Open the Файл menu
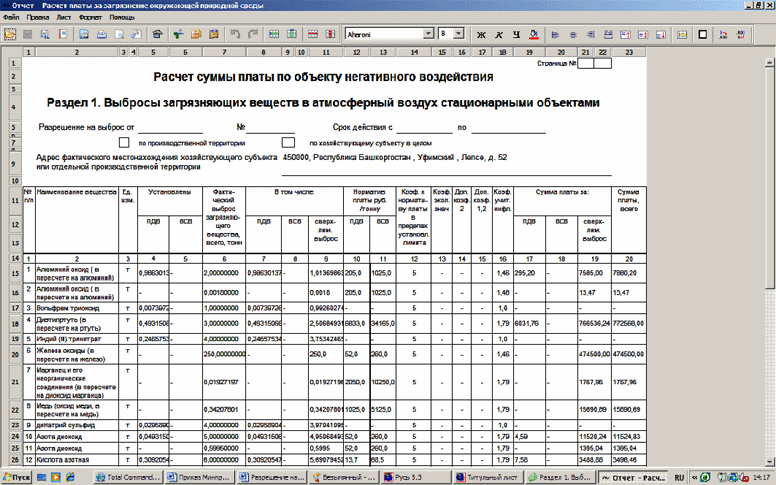Screen dimensions: 776x485 click(11, 17)
